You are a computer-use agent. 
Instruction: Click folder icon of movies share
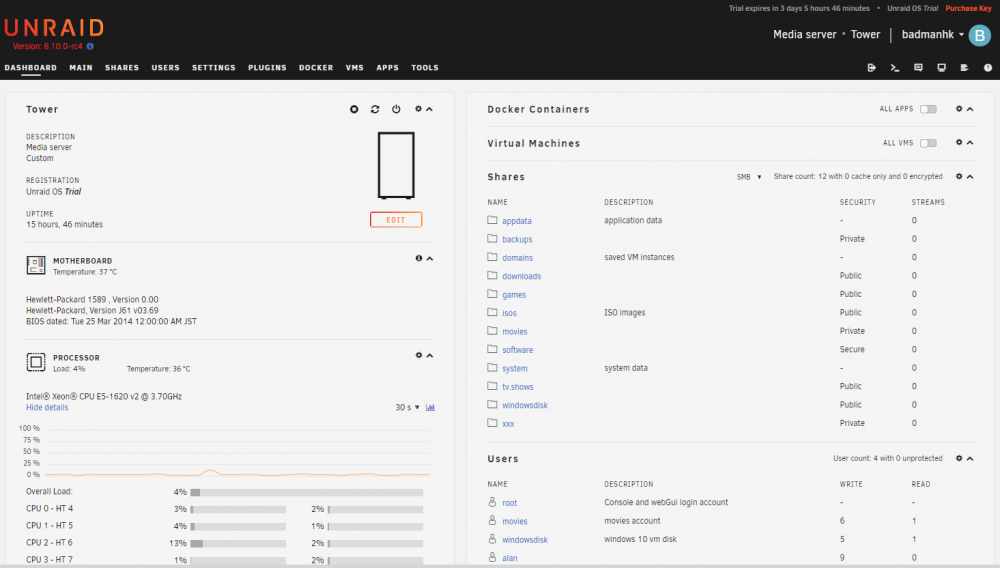point(492,330)
